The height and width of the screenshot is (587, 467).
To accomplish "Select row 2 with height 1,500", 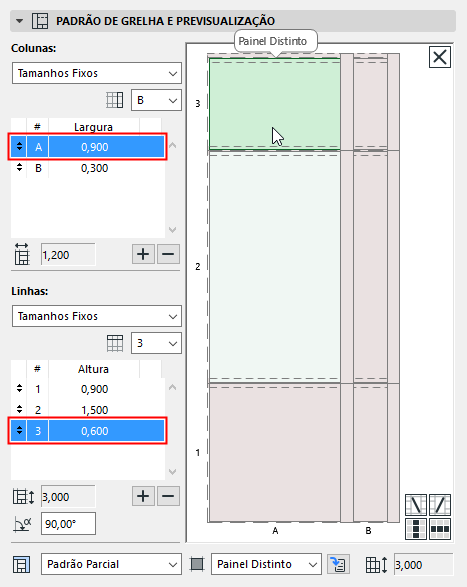I will [88, 410].
